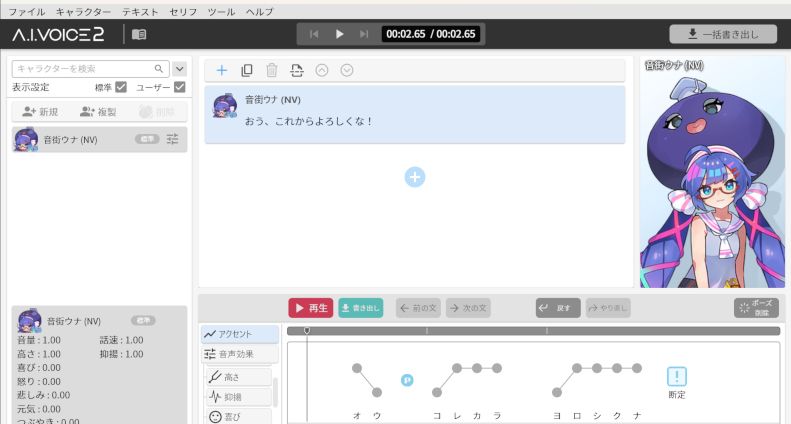Go to the previous sentence with 前の文
Screen dimensions: 791x424
point(418,308)
